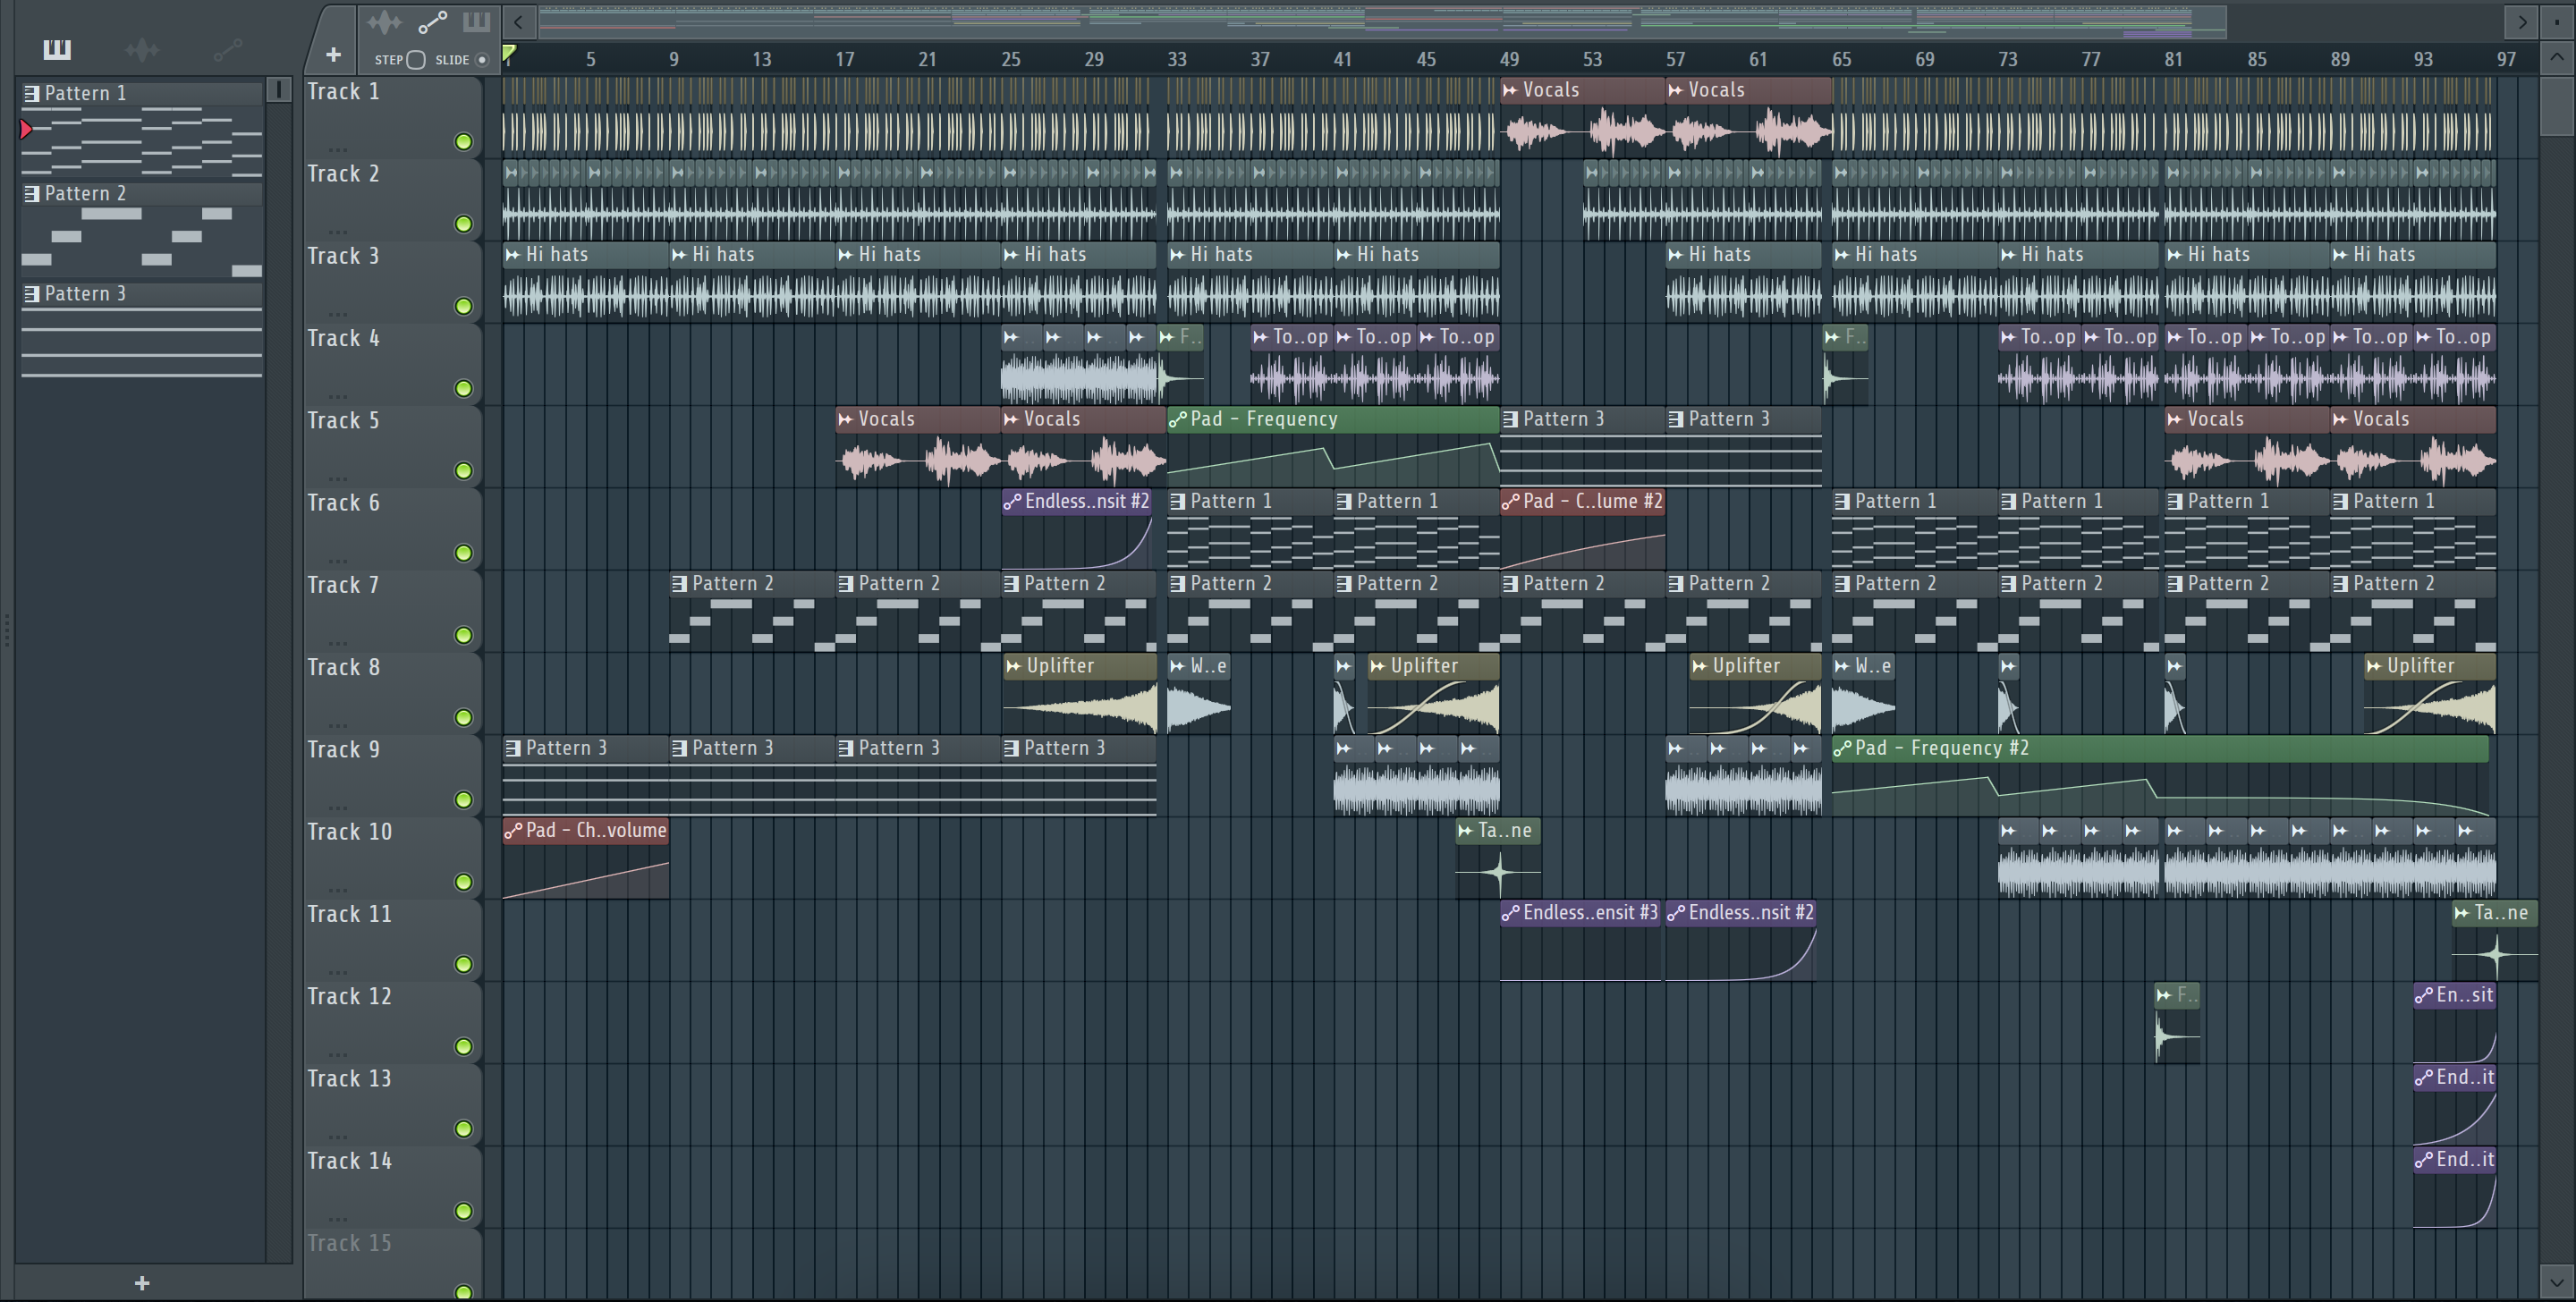Mute Track 3 with its green light
The image size is (2576, 1302).
(463, 306)
